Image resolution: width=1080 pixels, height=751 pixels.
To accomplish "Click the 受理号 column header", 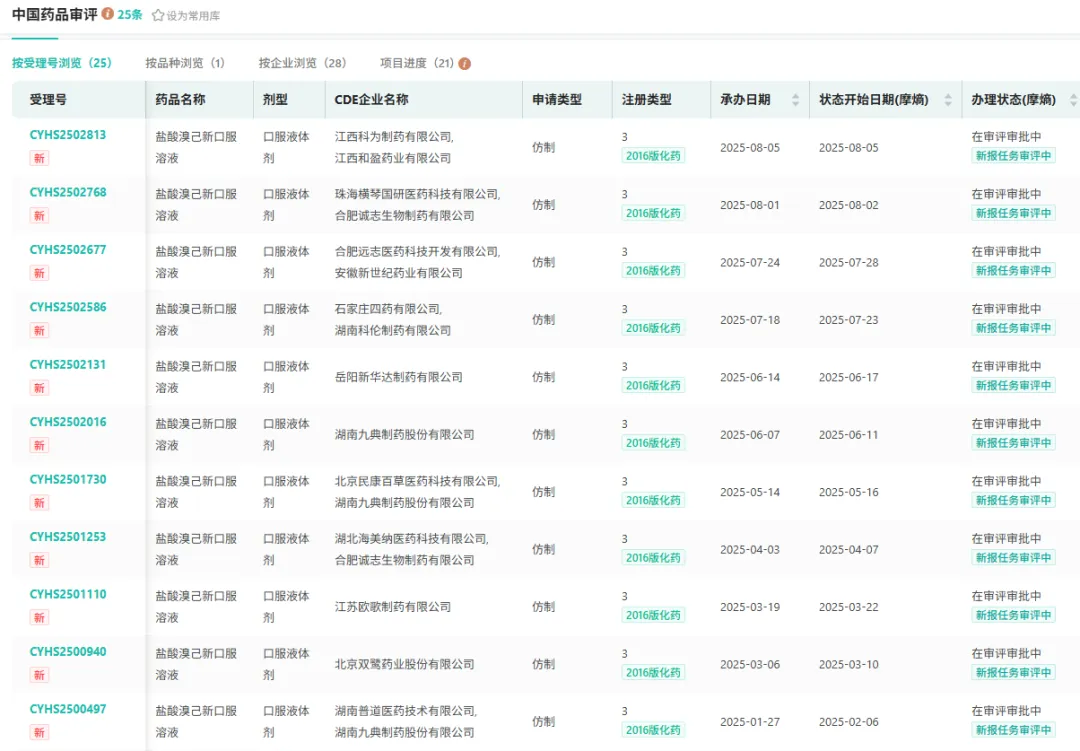I will coord(49,100).
